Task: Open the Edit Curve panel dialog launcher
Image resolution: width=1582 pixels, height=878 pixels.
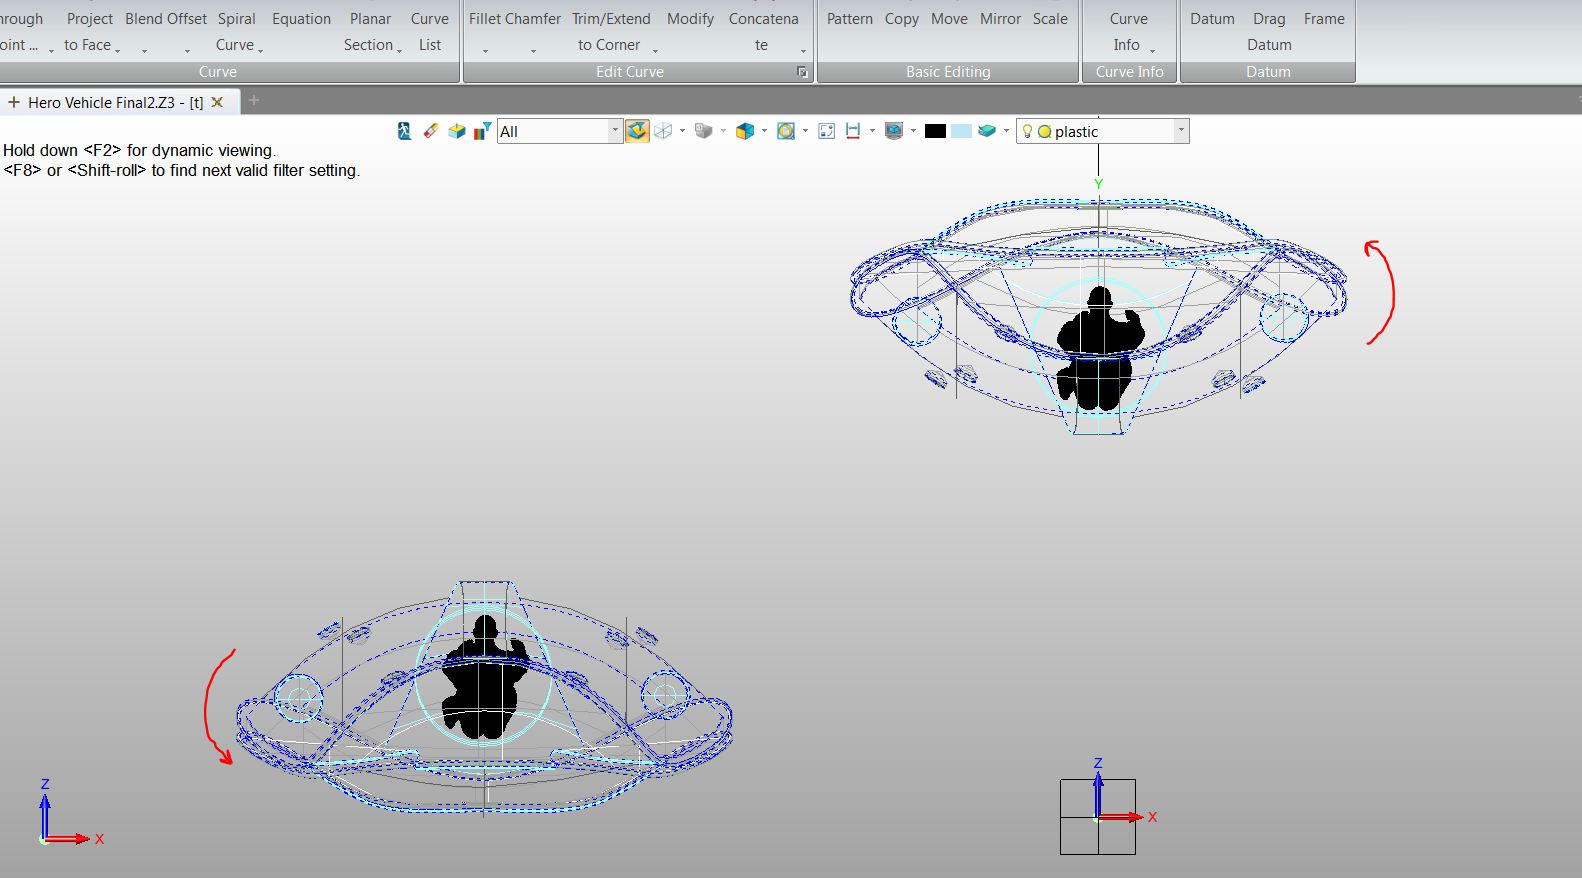Action: pos(802,72)
